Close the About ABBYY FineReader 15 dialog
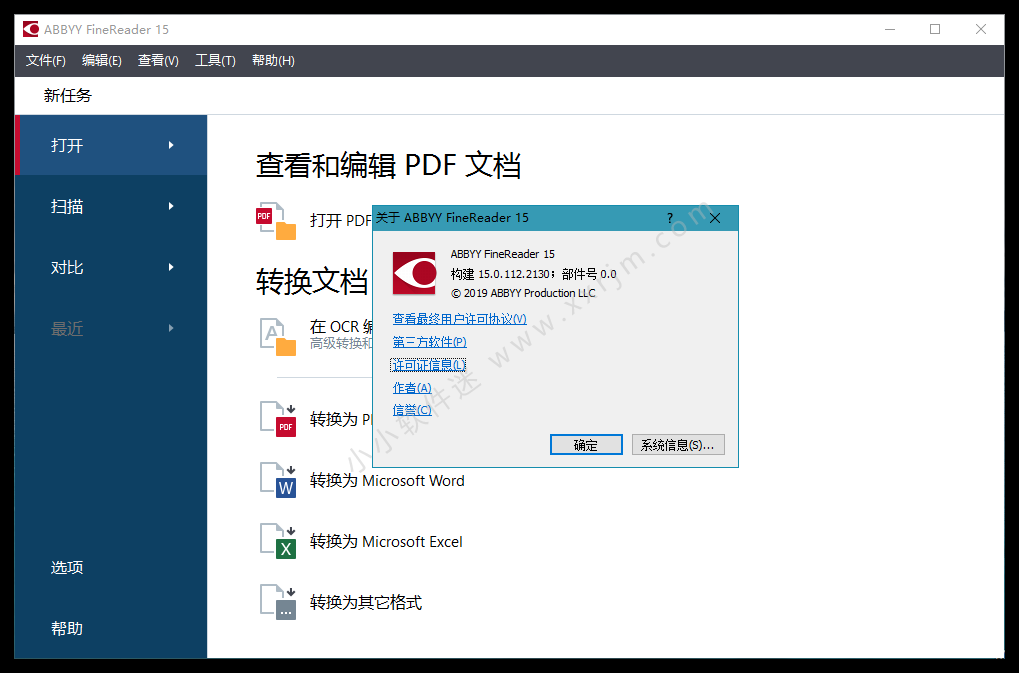1019x673 pixels. (715, 218)
